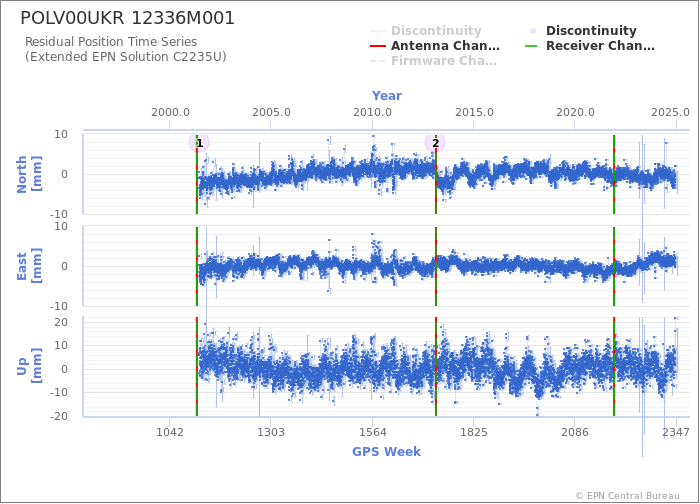Click the 2025.0 year tick label
Image resolution: width=700 pixels, height=504 pixels.
670,112
